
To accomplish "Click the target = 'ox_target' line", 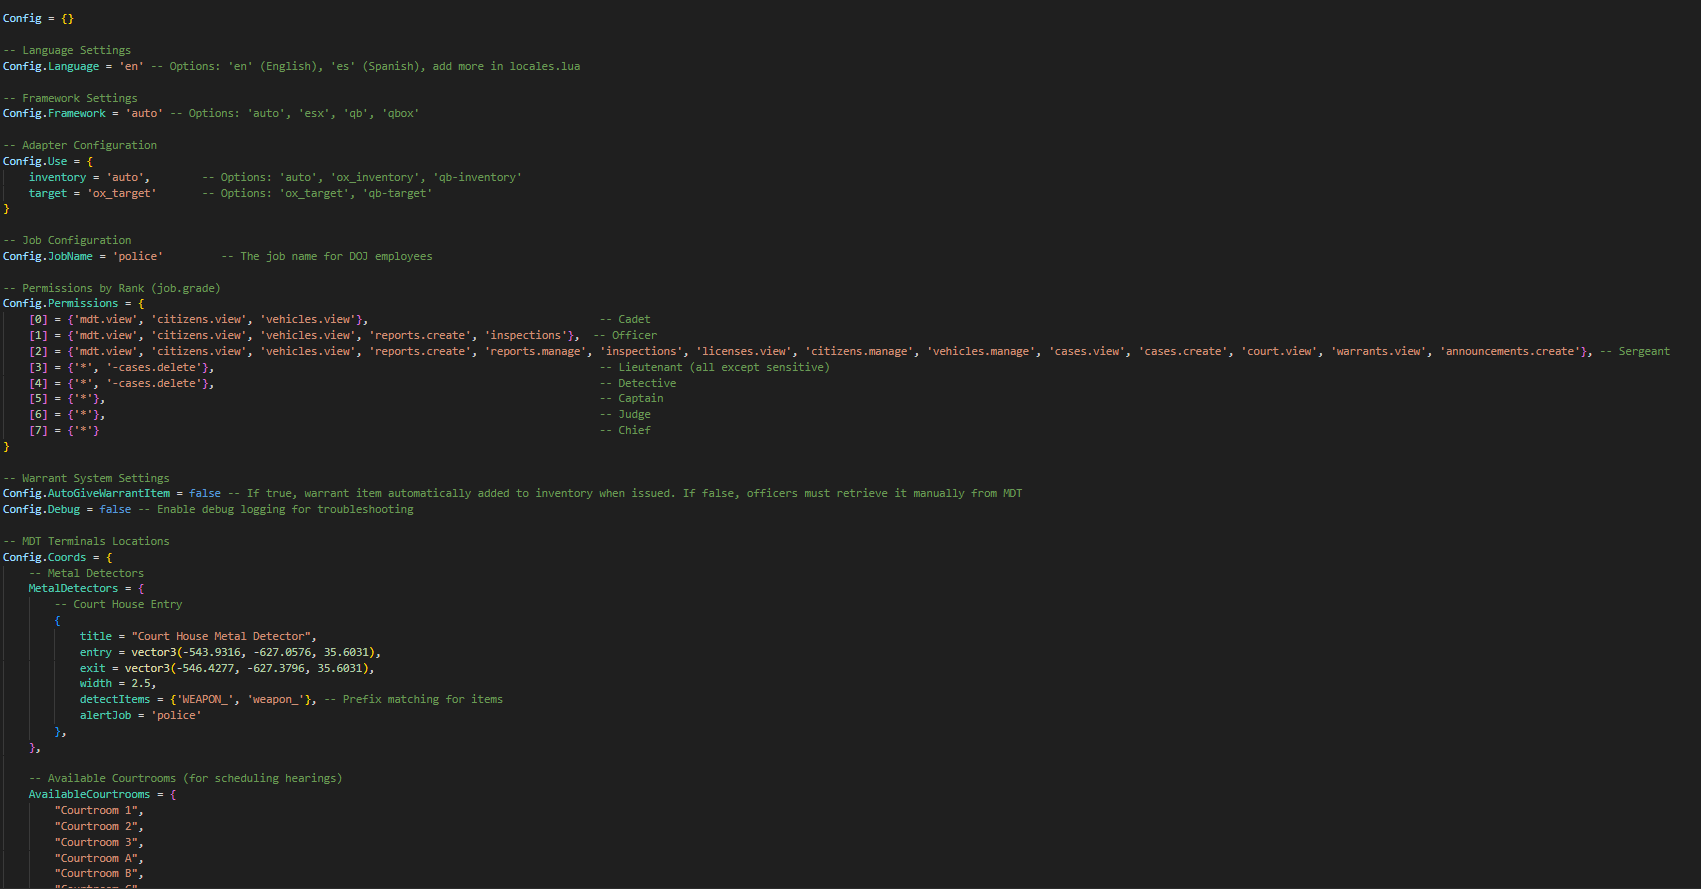I will 92,193.
